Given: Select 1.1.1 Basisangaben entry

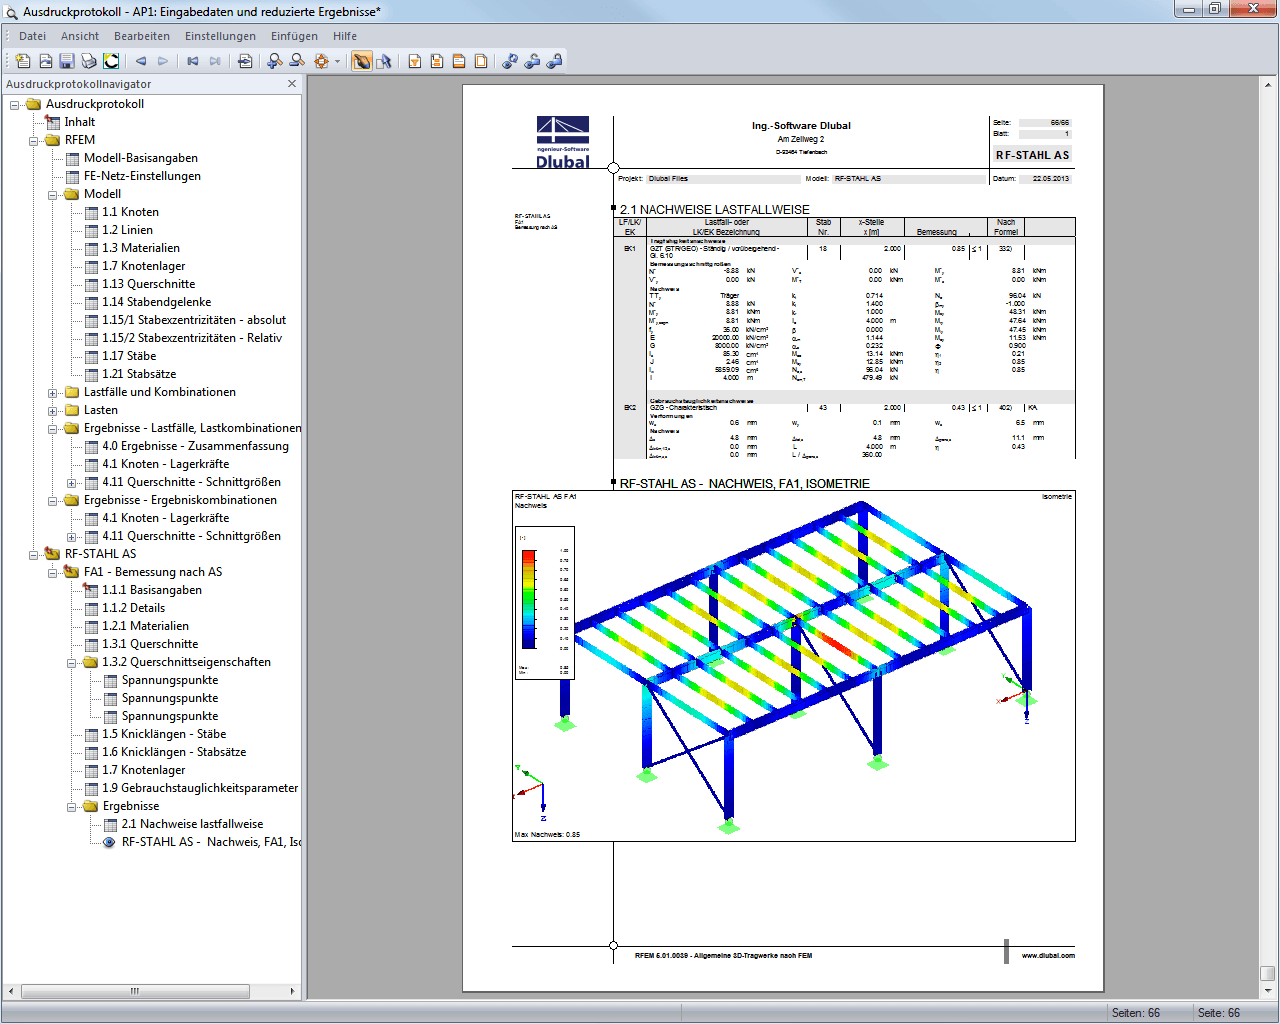Looking at the screenshot, I should pos(152,590).
